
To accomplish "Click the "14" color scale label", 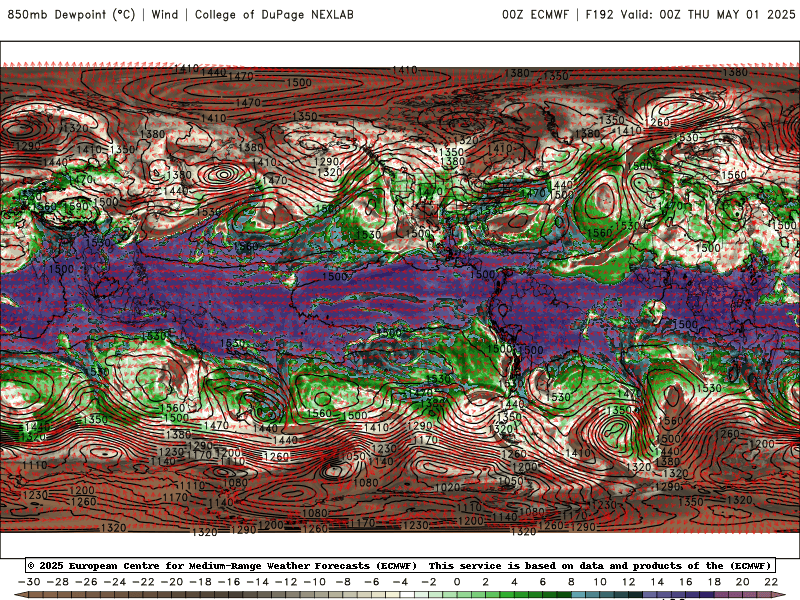I will tap(657, 582).
